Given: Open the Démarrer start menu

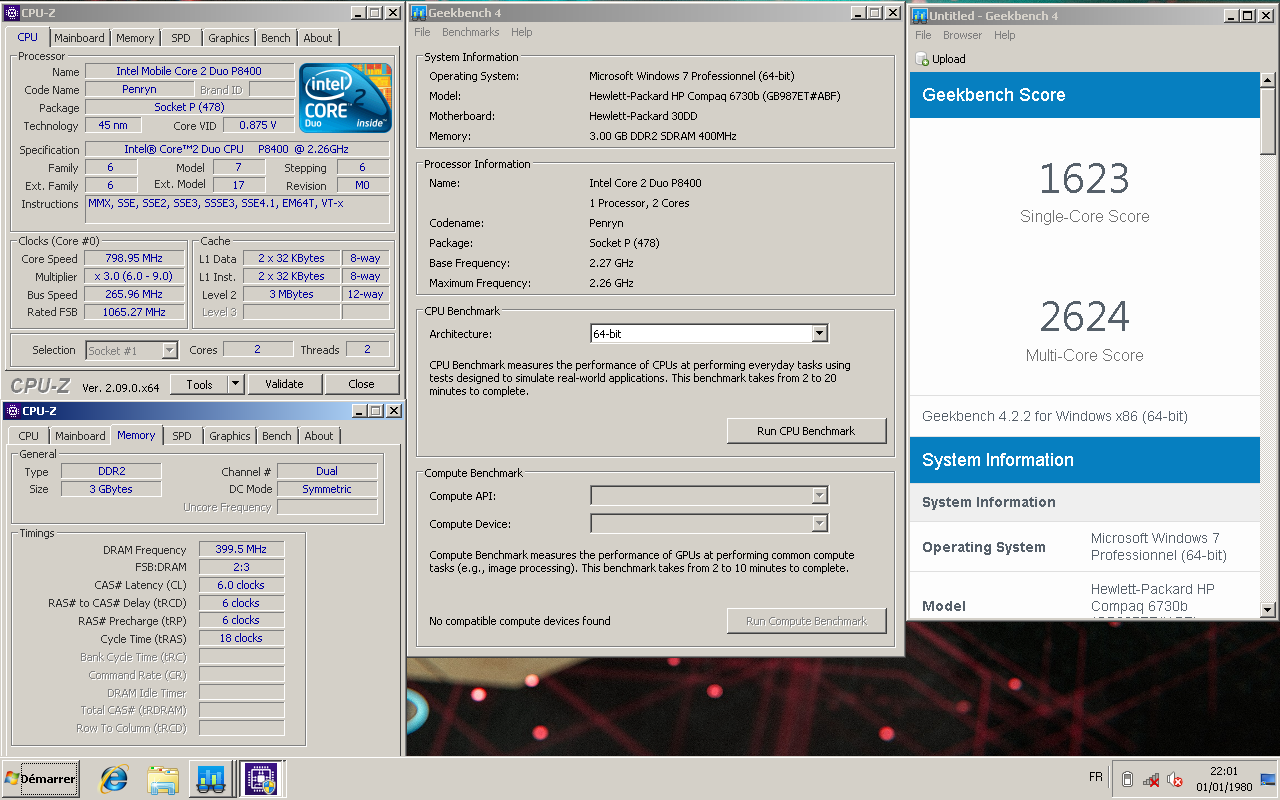Looking at the screenshot, I should (40, 778).
